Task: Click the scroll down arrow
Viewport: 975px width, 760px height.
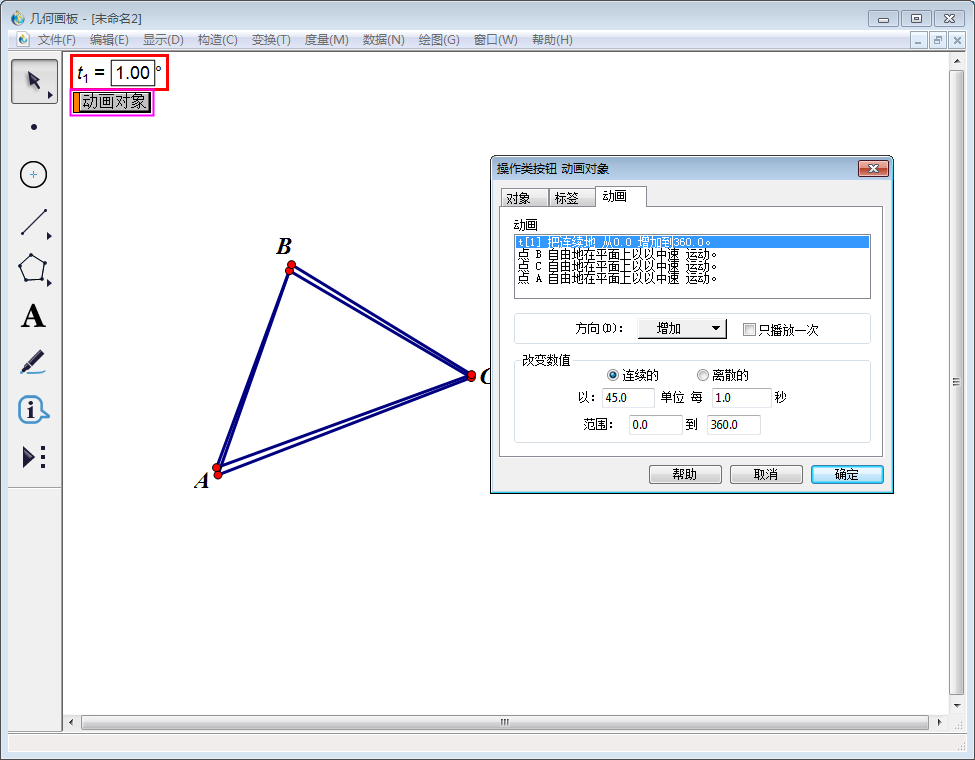Action: [956, 705]
